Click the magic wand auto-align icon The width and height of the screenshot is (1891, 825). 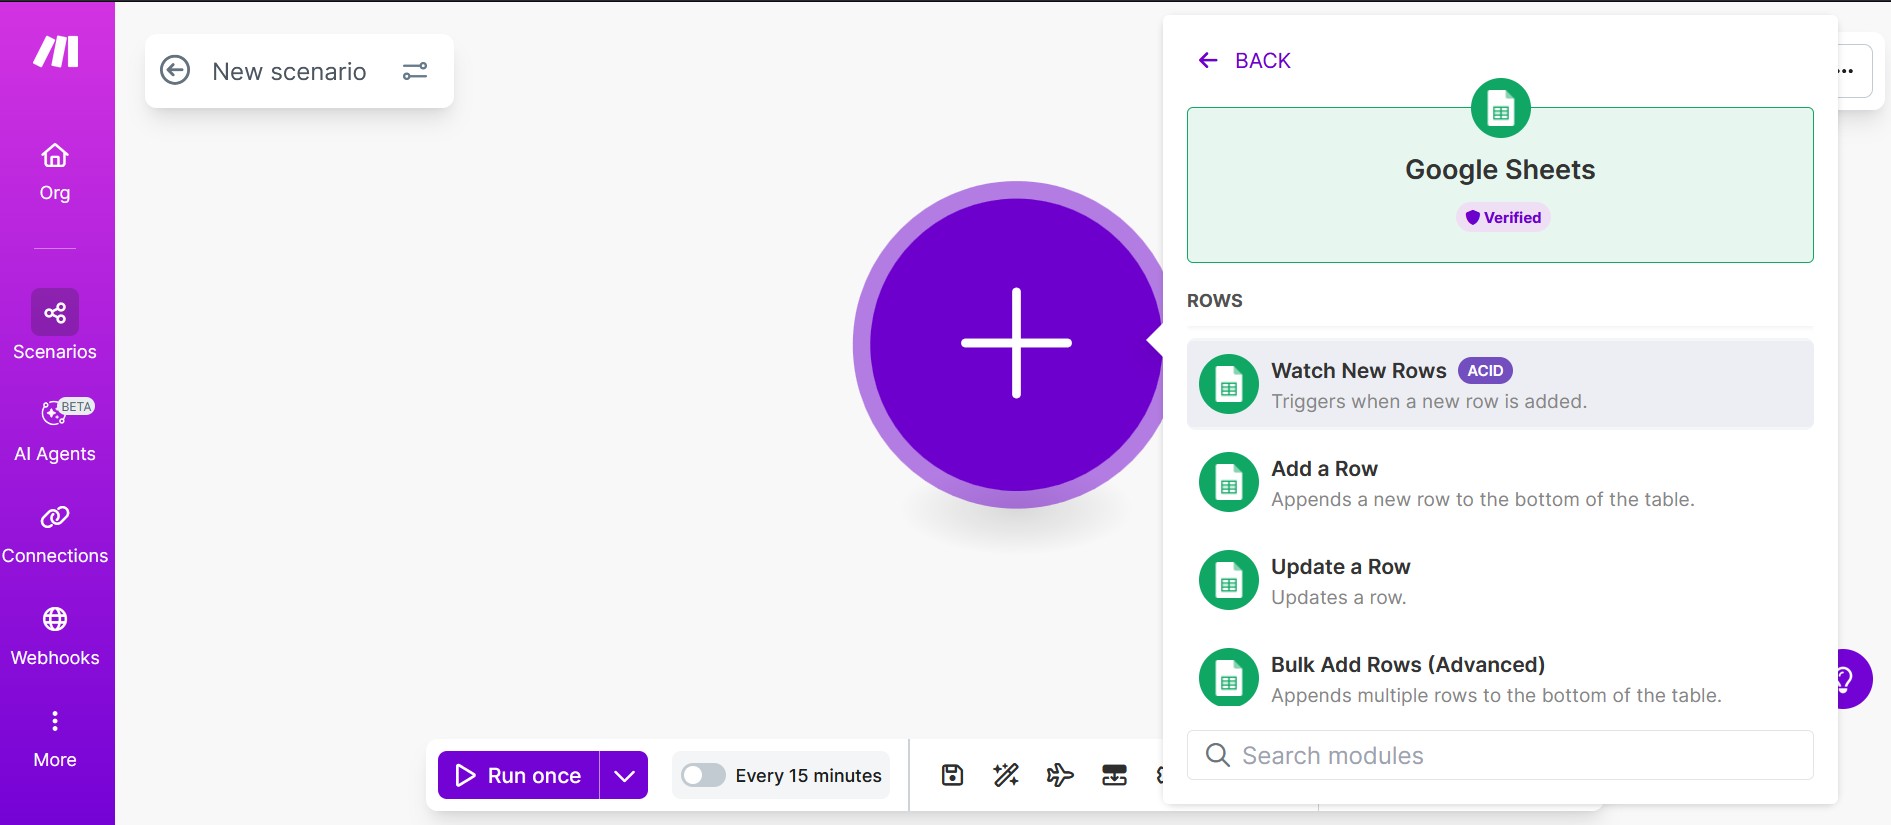point(1006,775)
